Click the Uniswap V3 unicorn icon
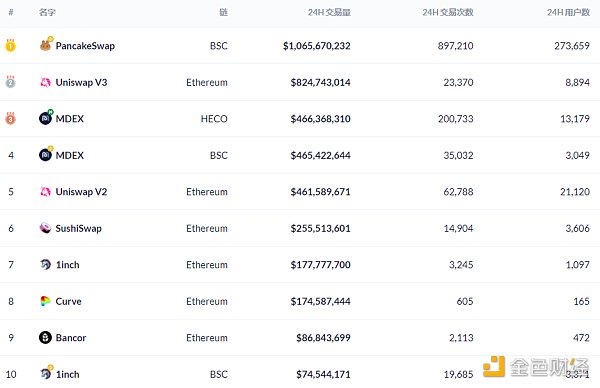The image size is (600, 388). tap(46, 82)
